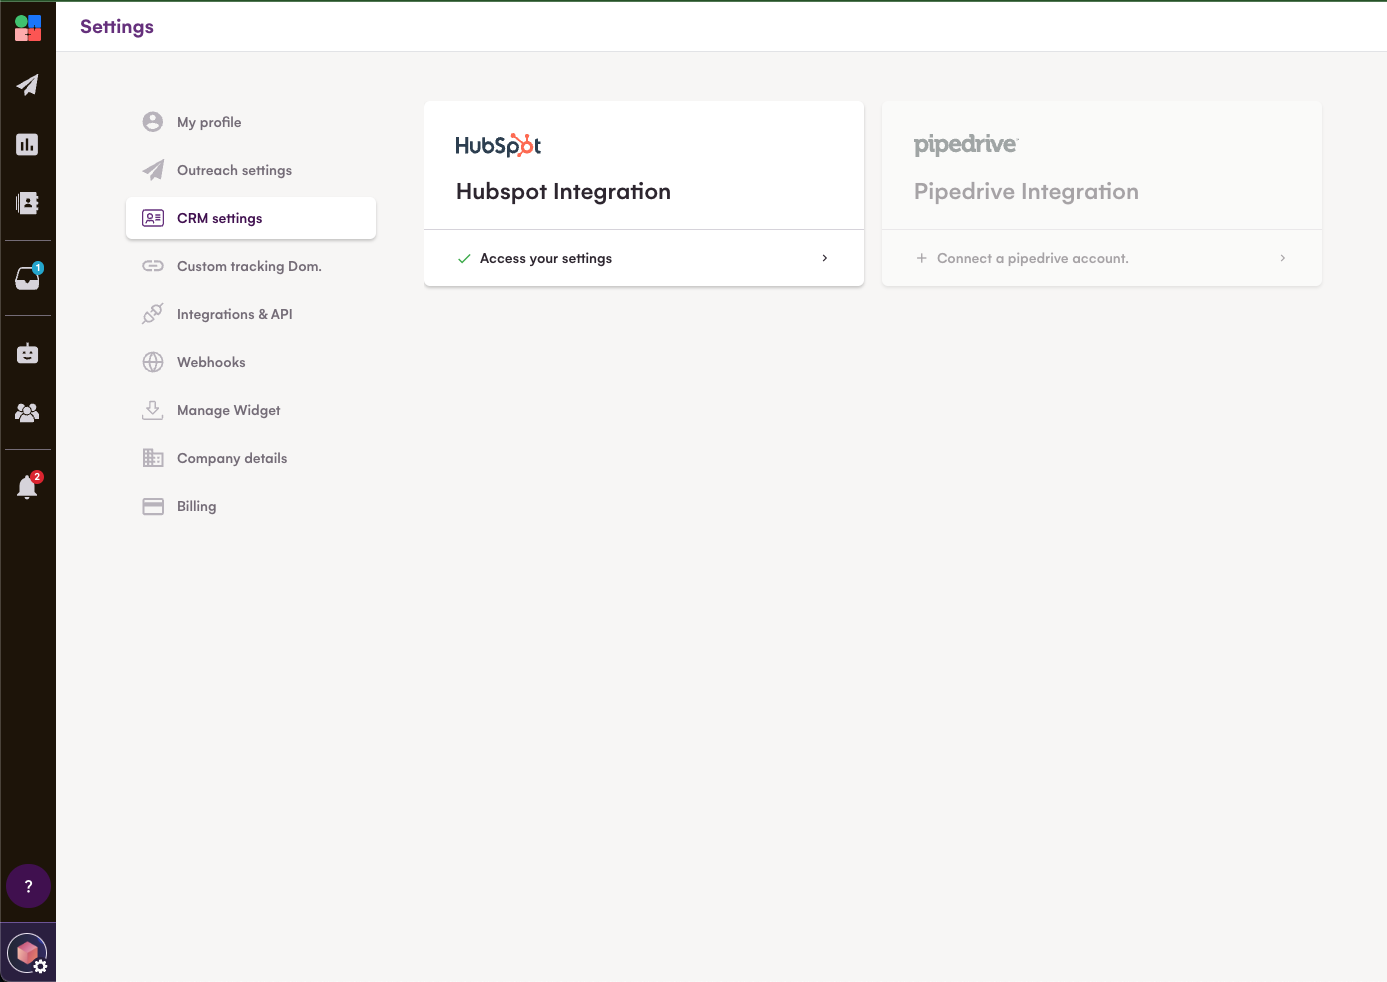
Task: Click the HubSpot logo
Action: 498,145
